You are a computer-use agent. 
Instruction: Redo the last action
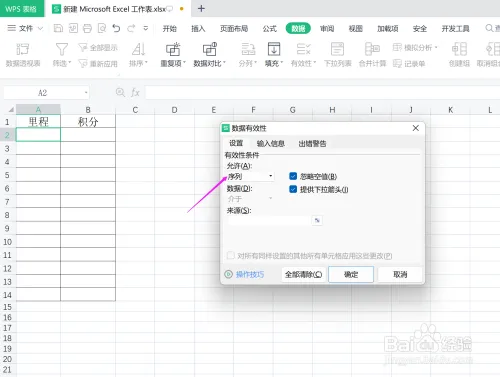click(131, 28)
